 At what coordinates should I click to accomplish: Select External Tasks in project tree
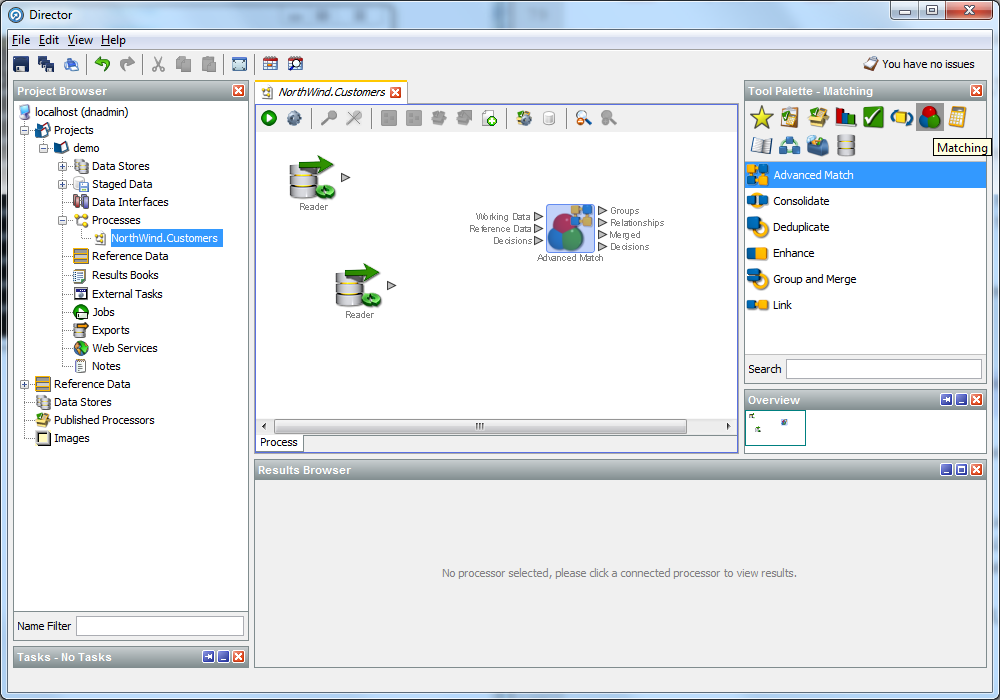click(127, 294)
